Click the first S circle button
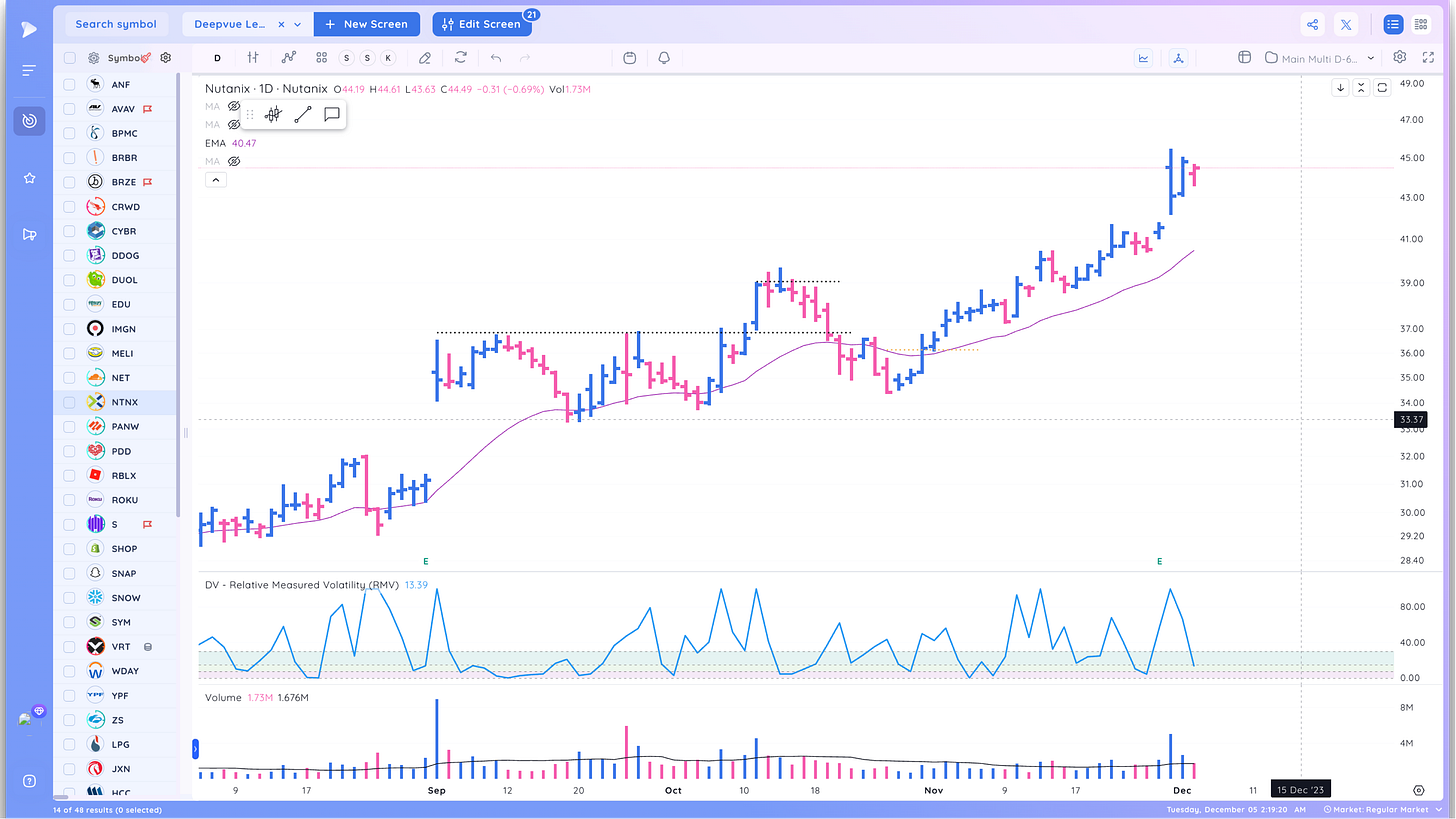Screen dimensions: 1456x819 [346, 58]
